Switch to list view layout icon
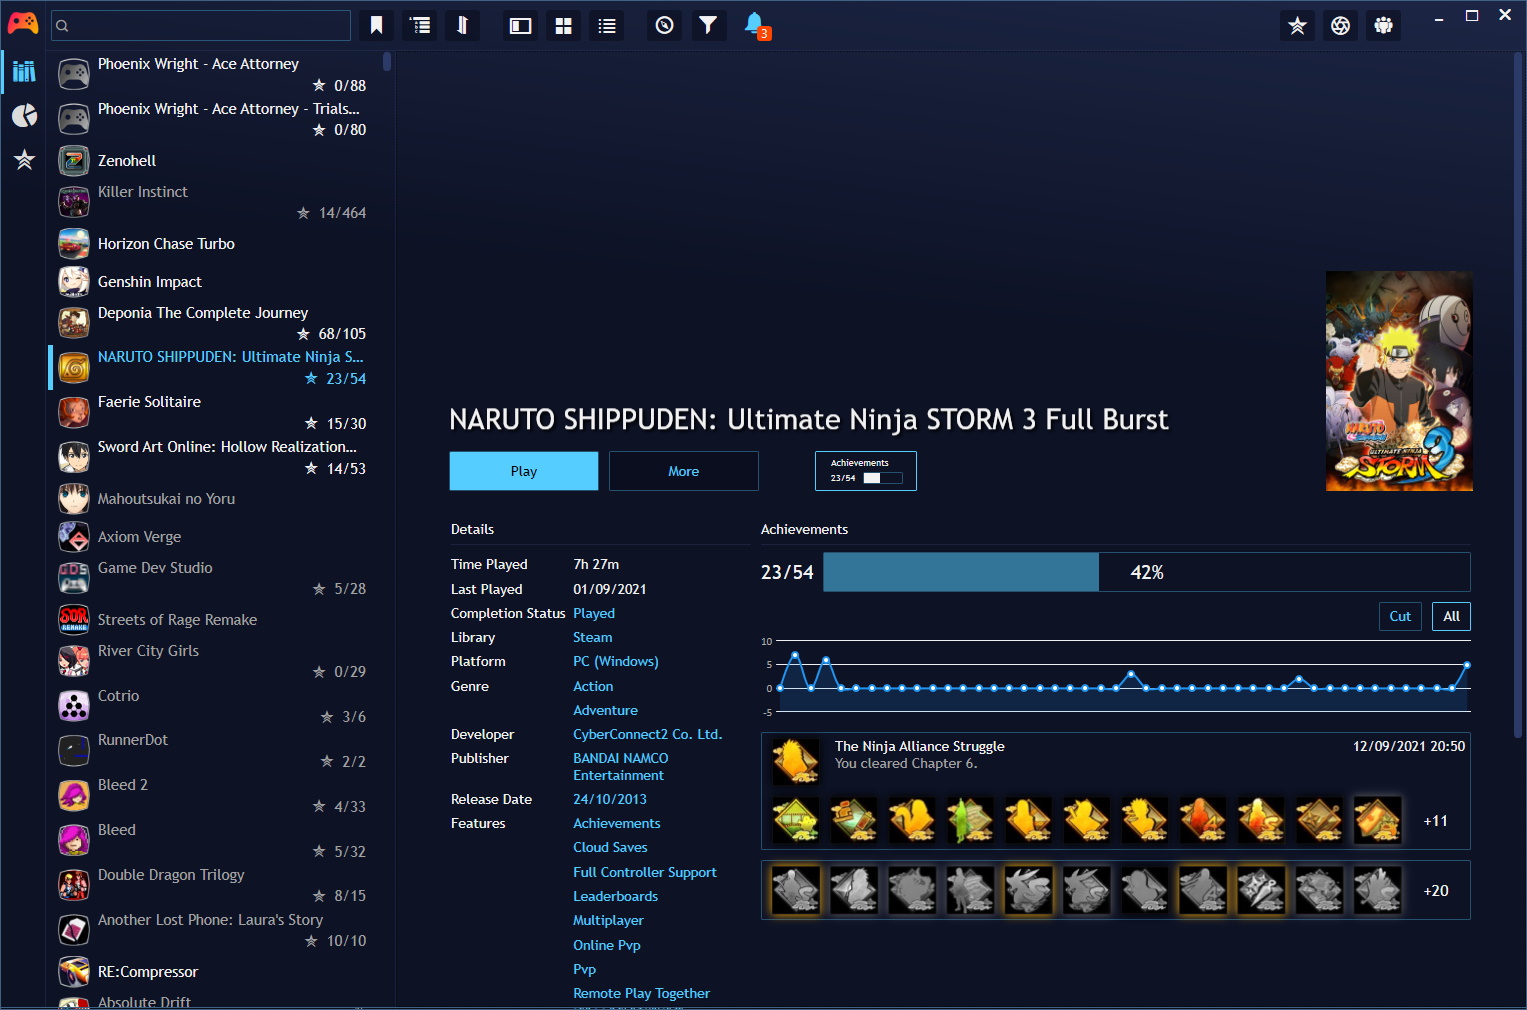Image resolution: width=1527 pixels, height=1010 pixels. click(x=607, y=26)
